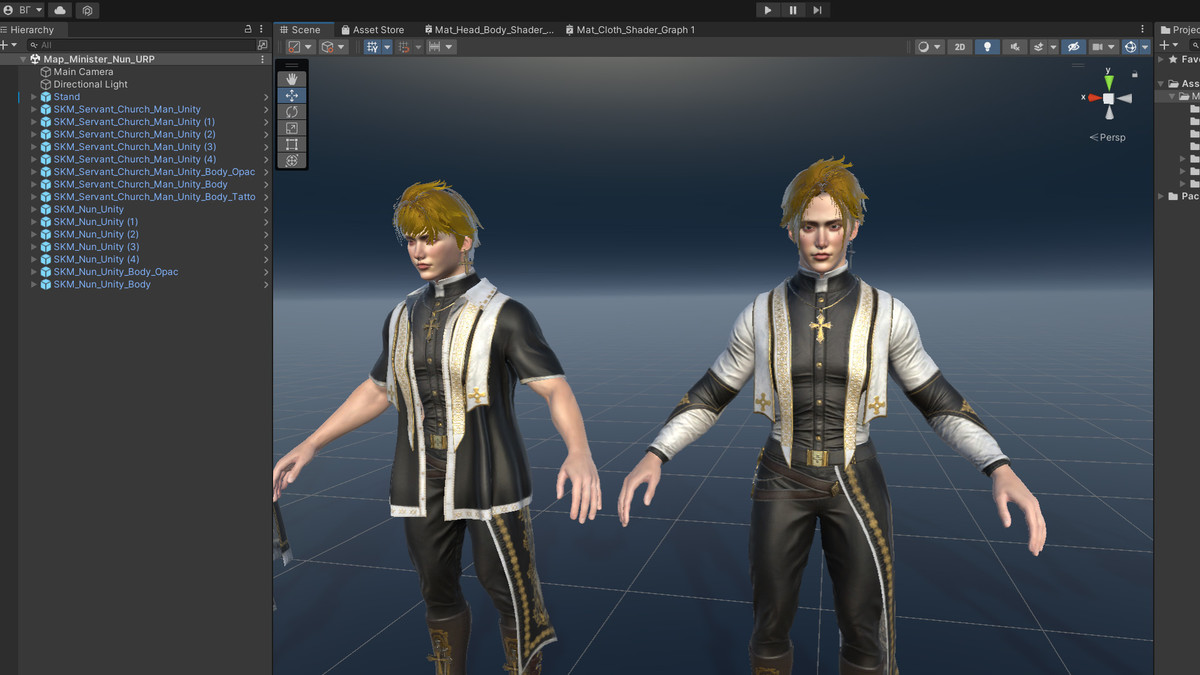Start Play mode
The image size is (1200, 675).
768,10
